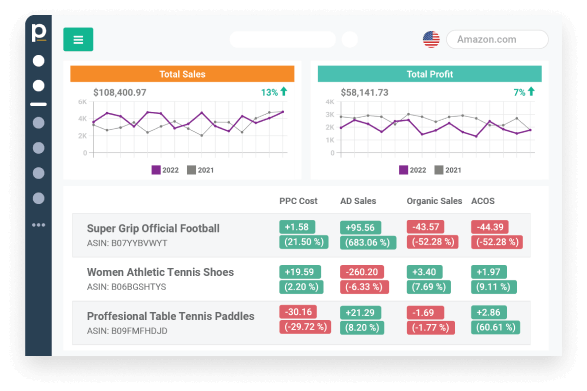Click the +21.29 AD Sales badge

tap(360, 313)
